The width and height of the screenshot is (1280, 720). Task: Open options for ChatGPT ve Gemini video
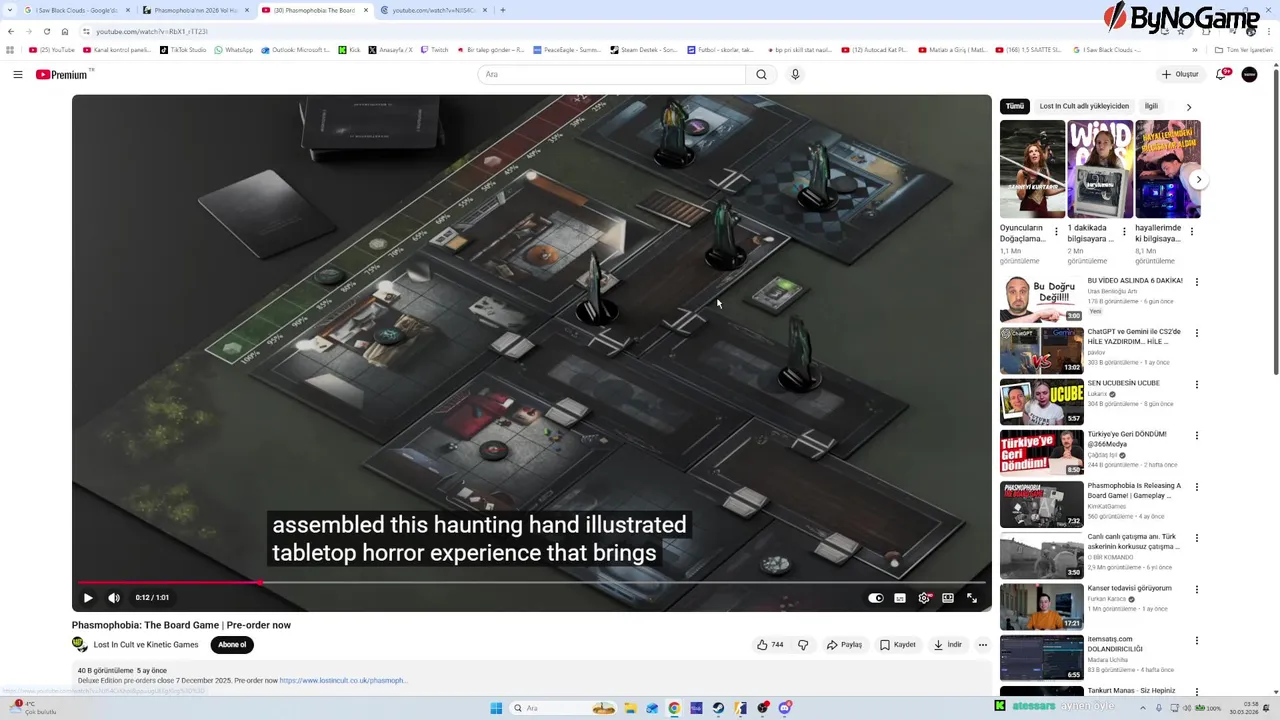(1196, 333)
